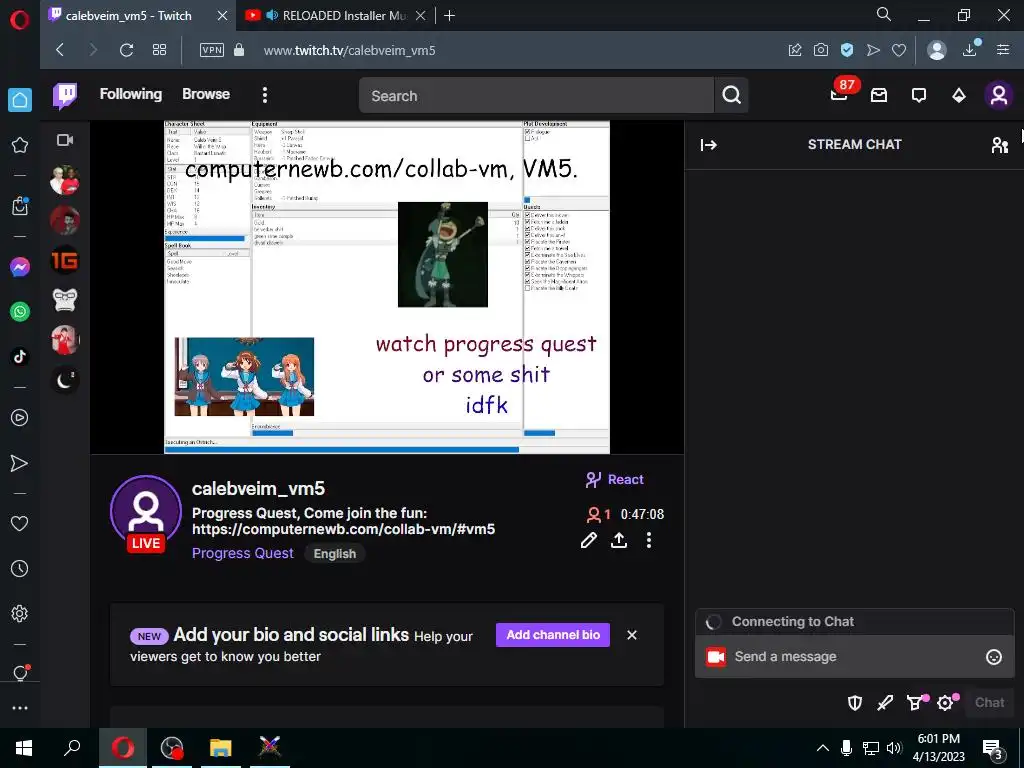Open chat settings gear
Viewport: 1024px width, 768px height.
[946, 703]
